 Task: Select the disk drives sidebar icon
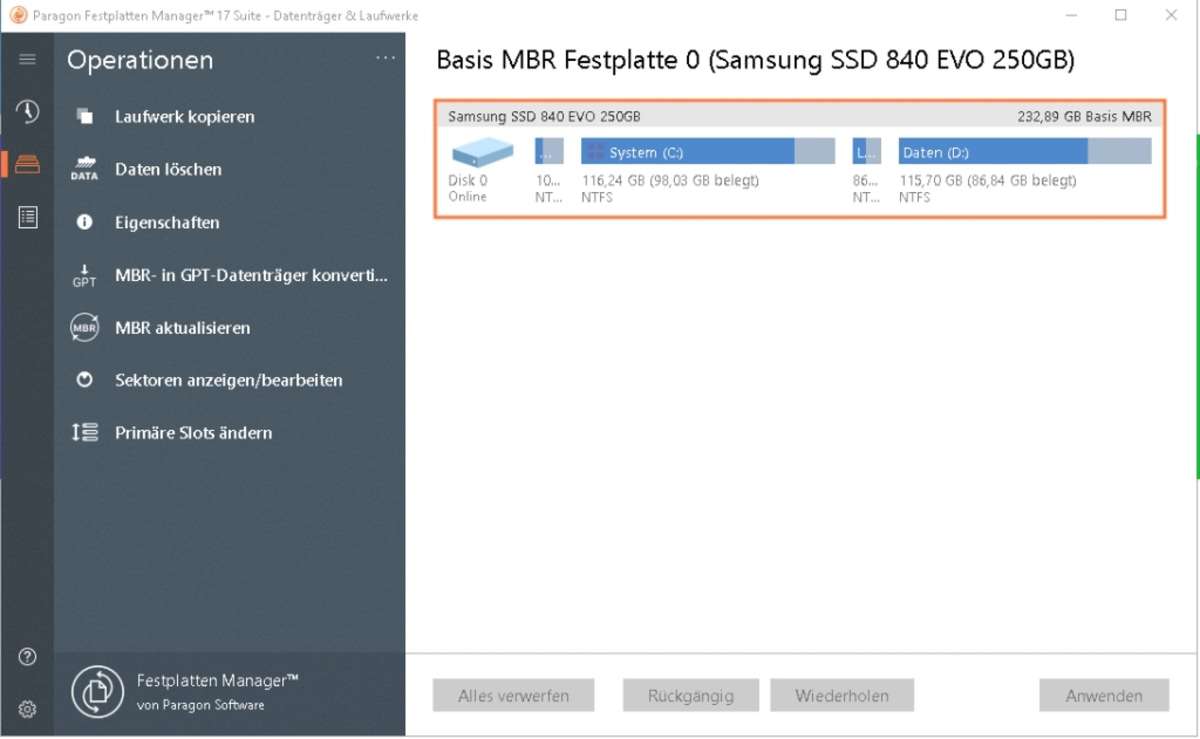(x=27, y=164)
